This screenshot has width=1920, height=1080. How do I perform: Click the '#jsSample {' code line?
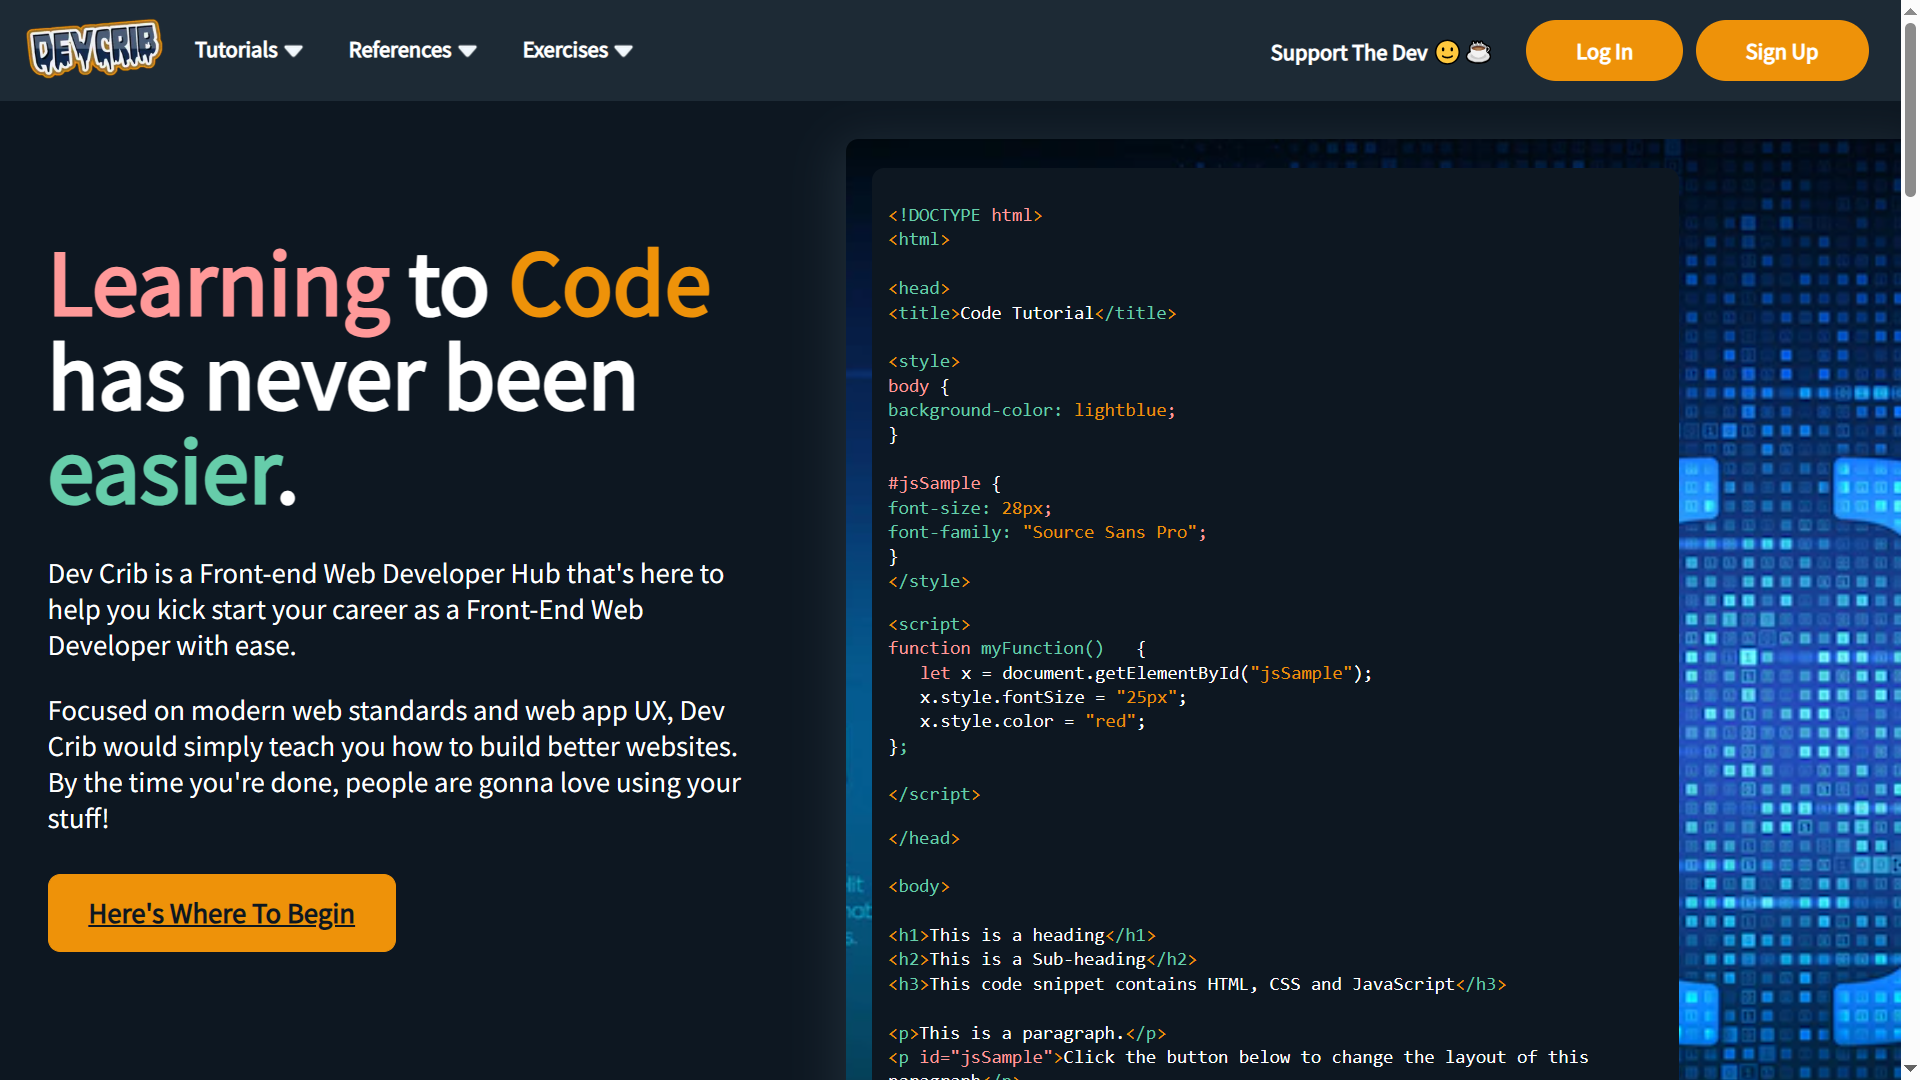click(x=944, y=483)
